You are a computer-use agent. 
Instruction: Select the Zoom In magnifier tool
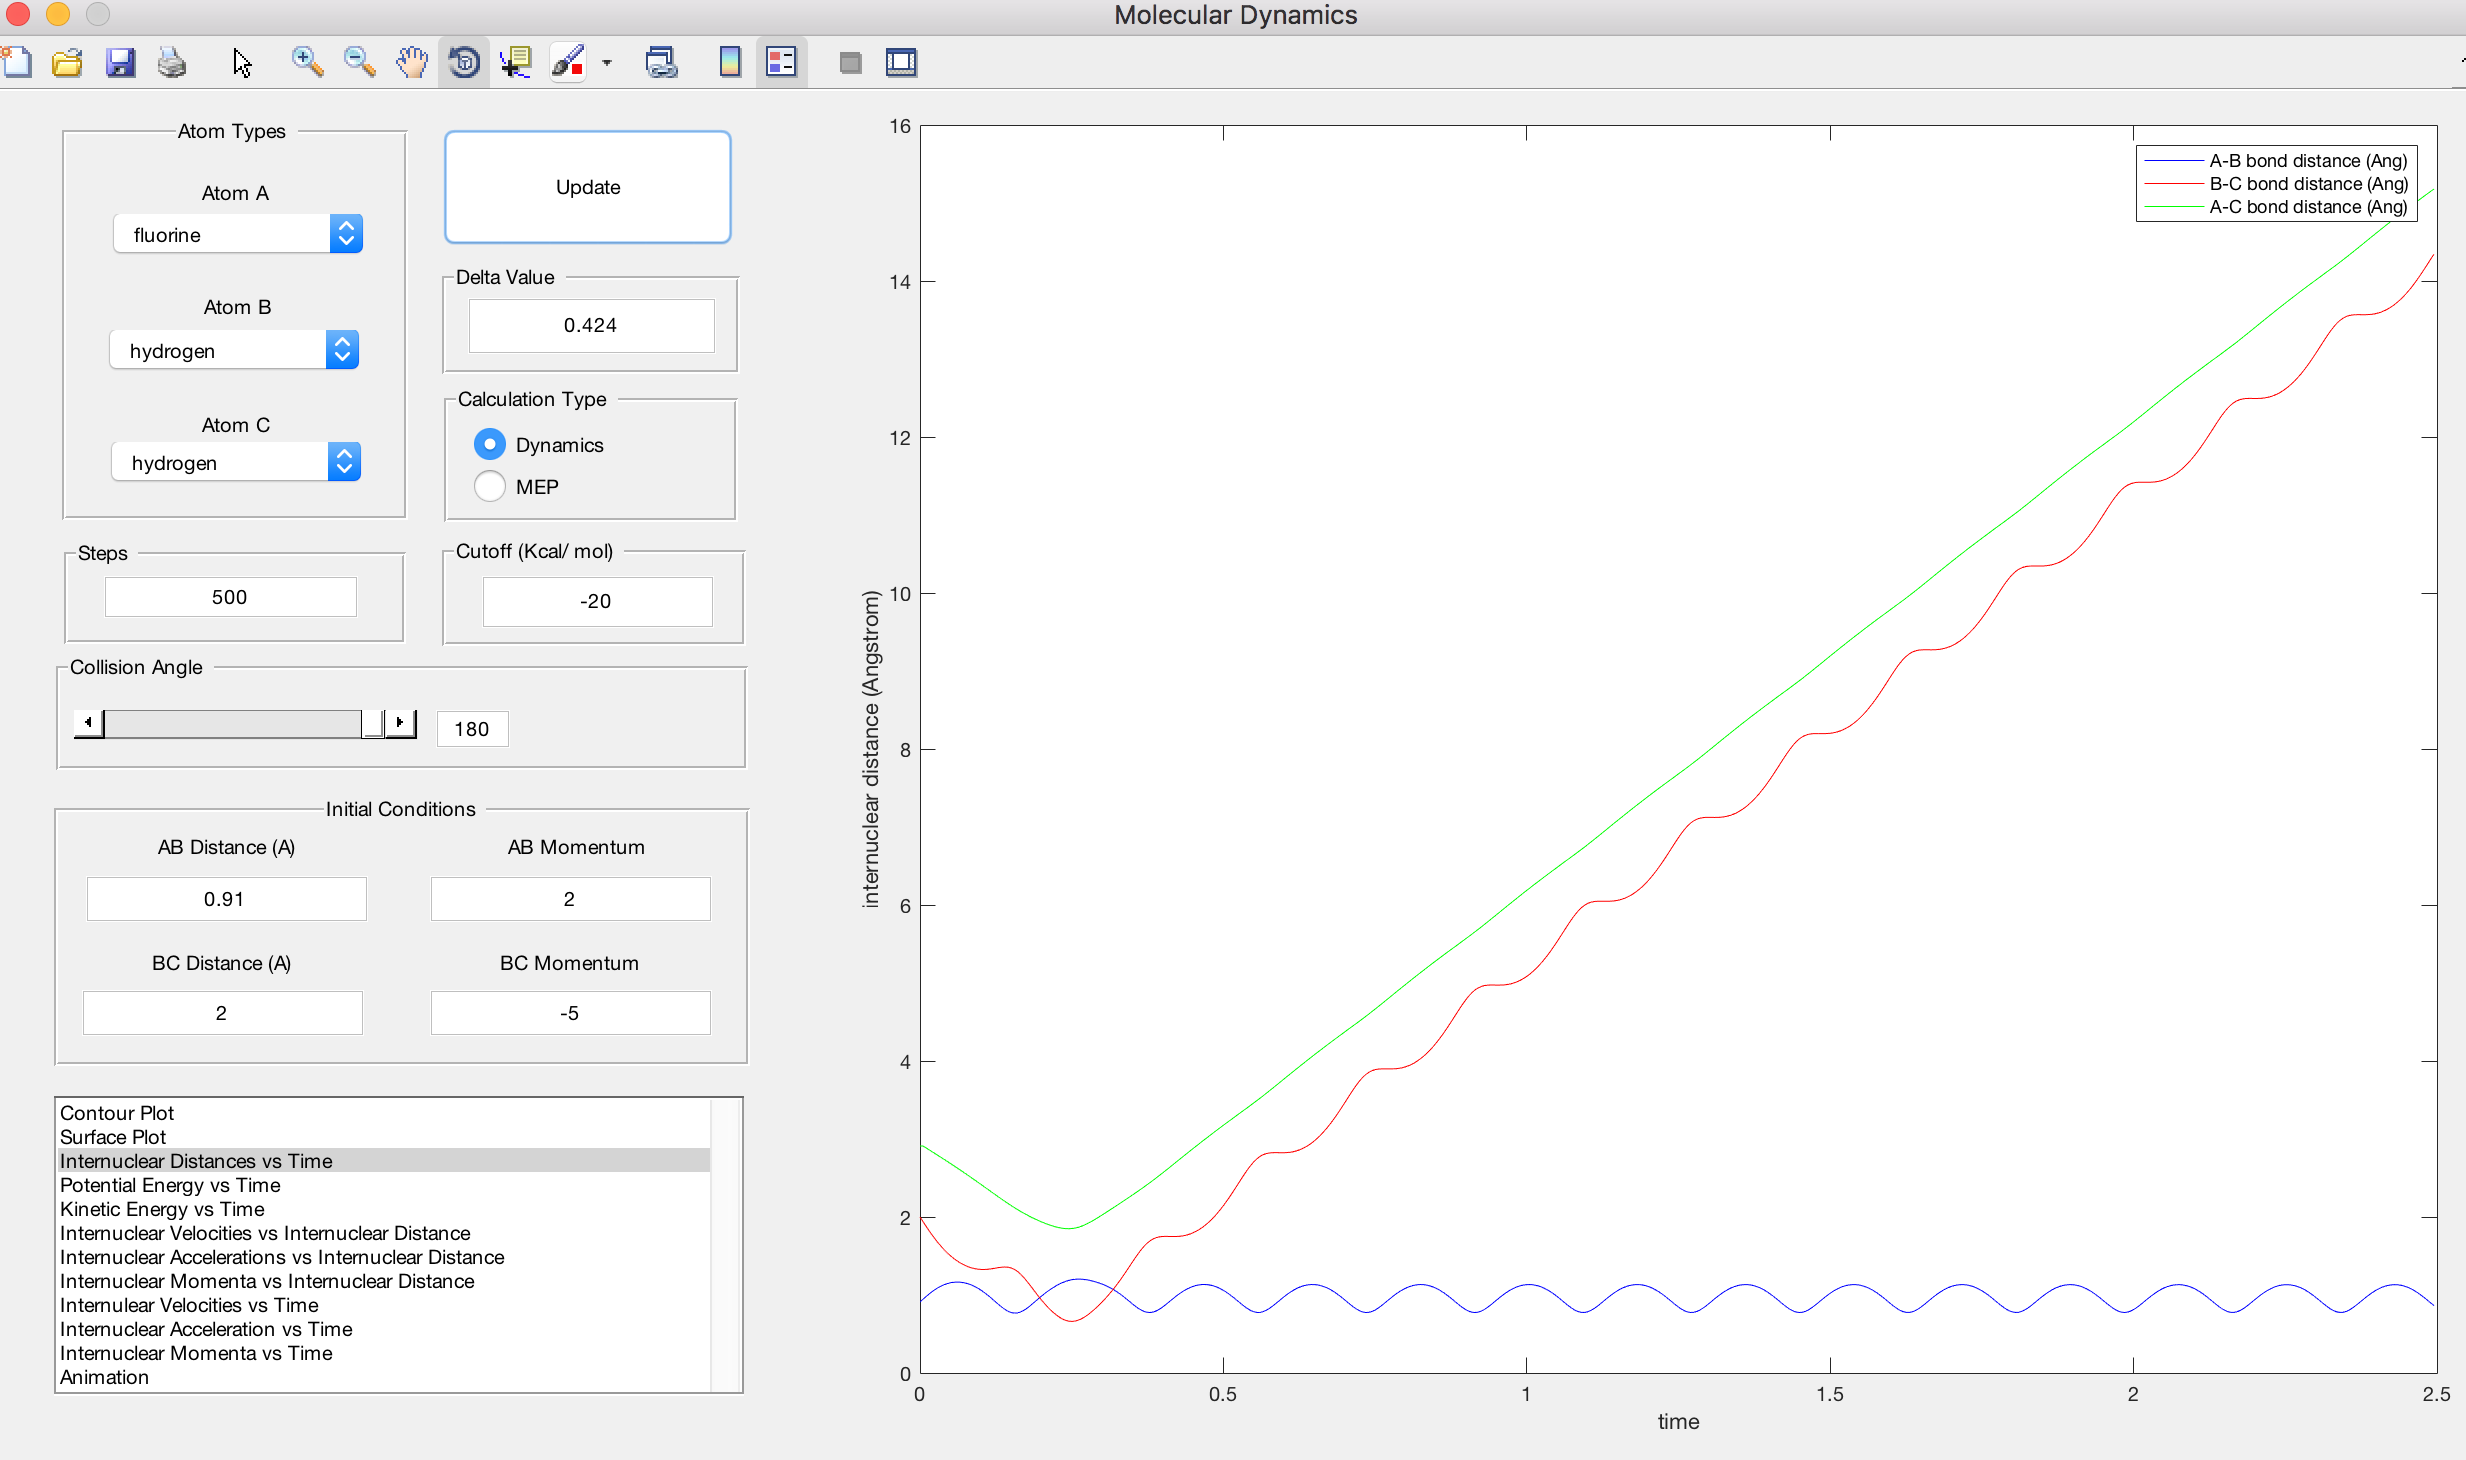[x=307, y=62]
